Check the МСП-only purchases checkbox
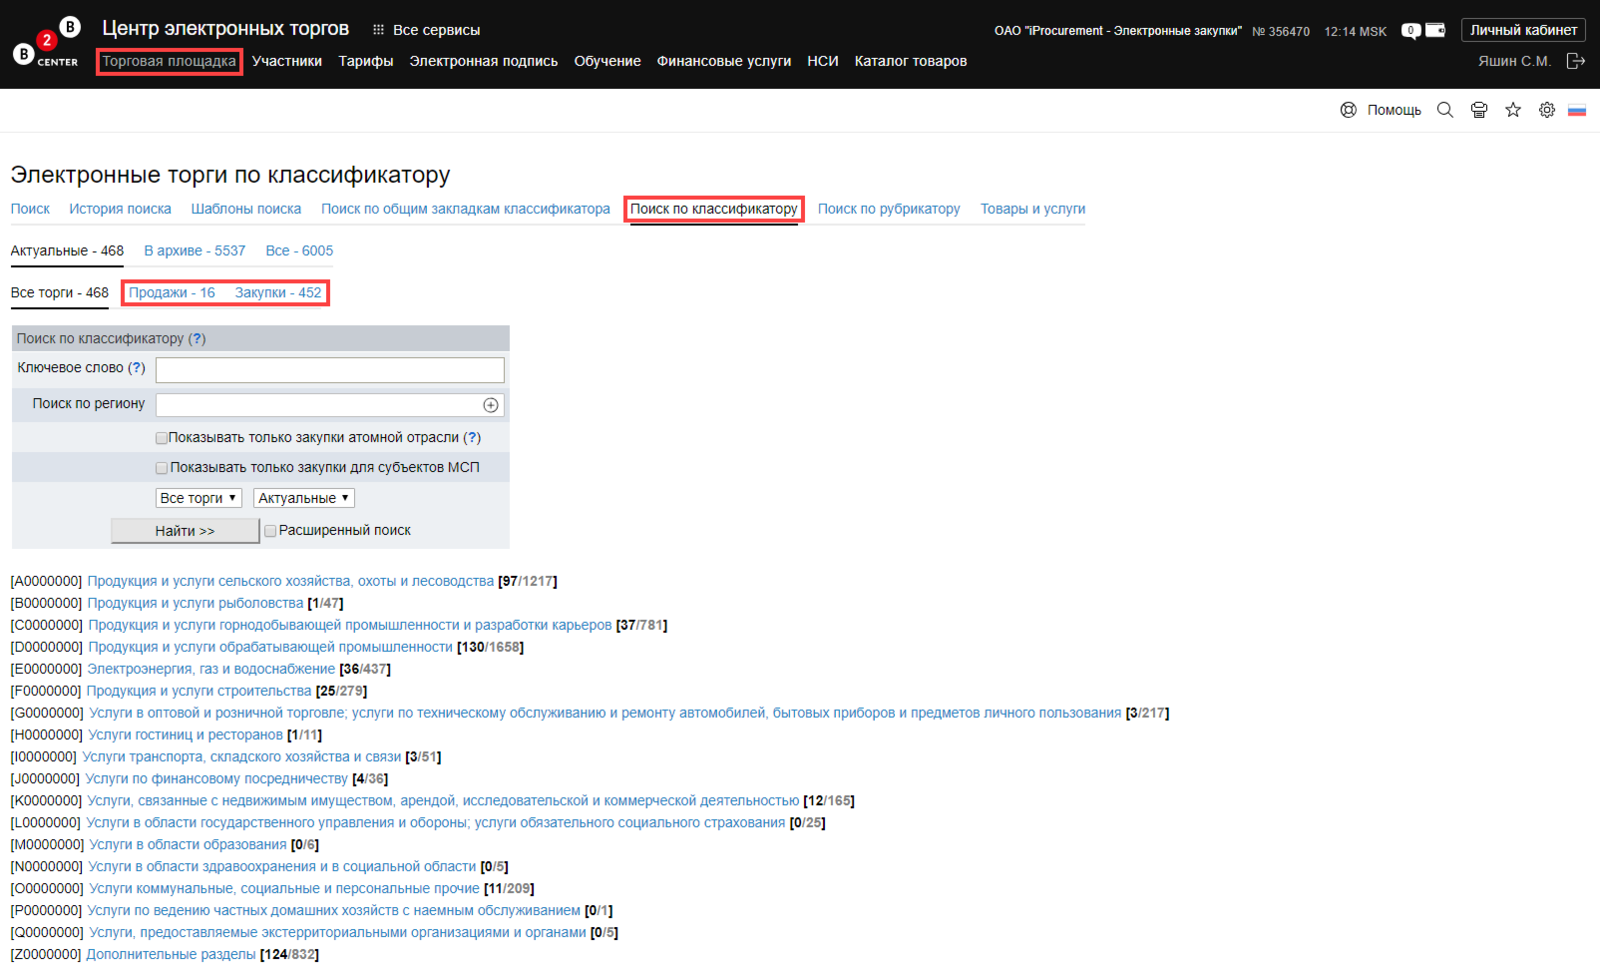The height and width of the screenshot is (977, 1600). (x=162, y=468)
